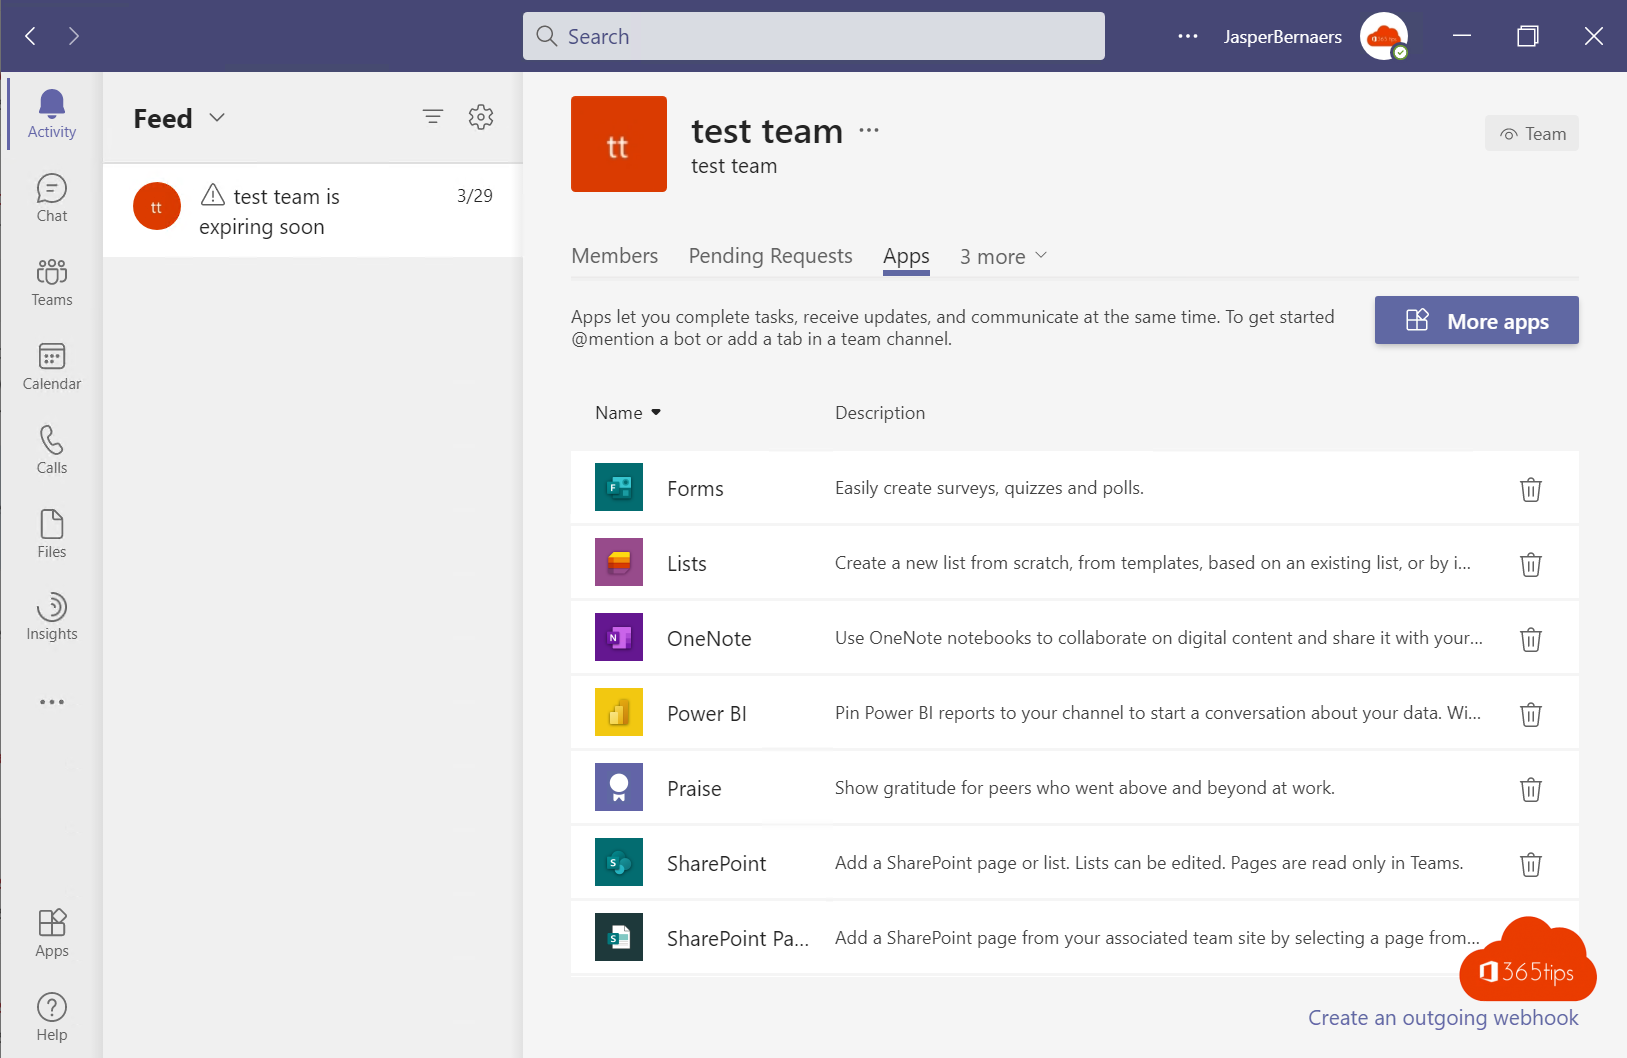Expand the 3 more tabs dropdown
Image resolution: width=1627 pixels, height=1058 pixels.
click(1003, 257)
